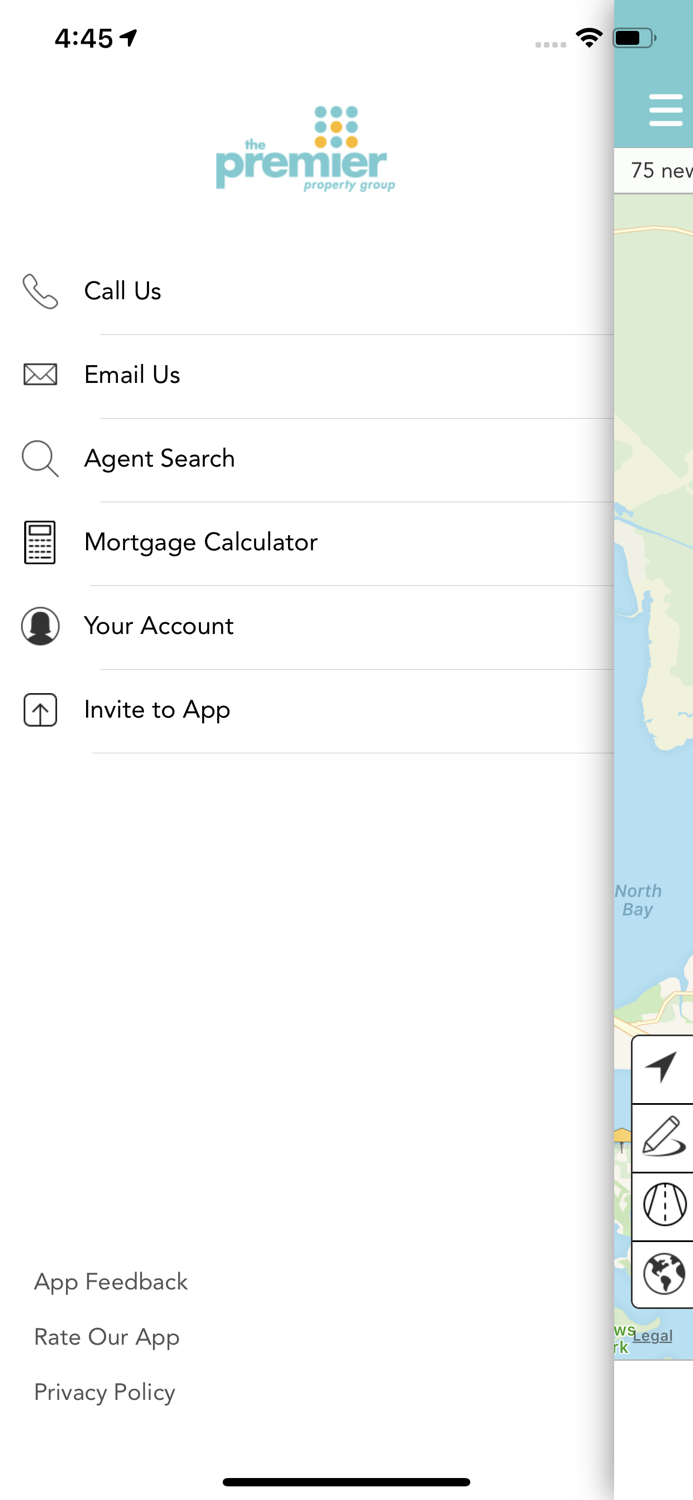The width and height of the screenshot is (693, 1500).
Task: Click the share icon beside Invite to App
Action: pyautogui.click(x=40, y=709)
